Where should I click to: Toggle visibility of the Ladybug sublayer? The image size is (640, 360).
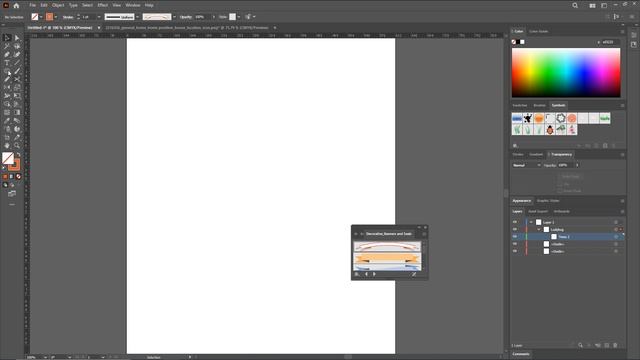[x=515, y=229]
